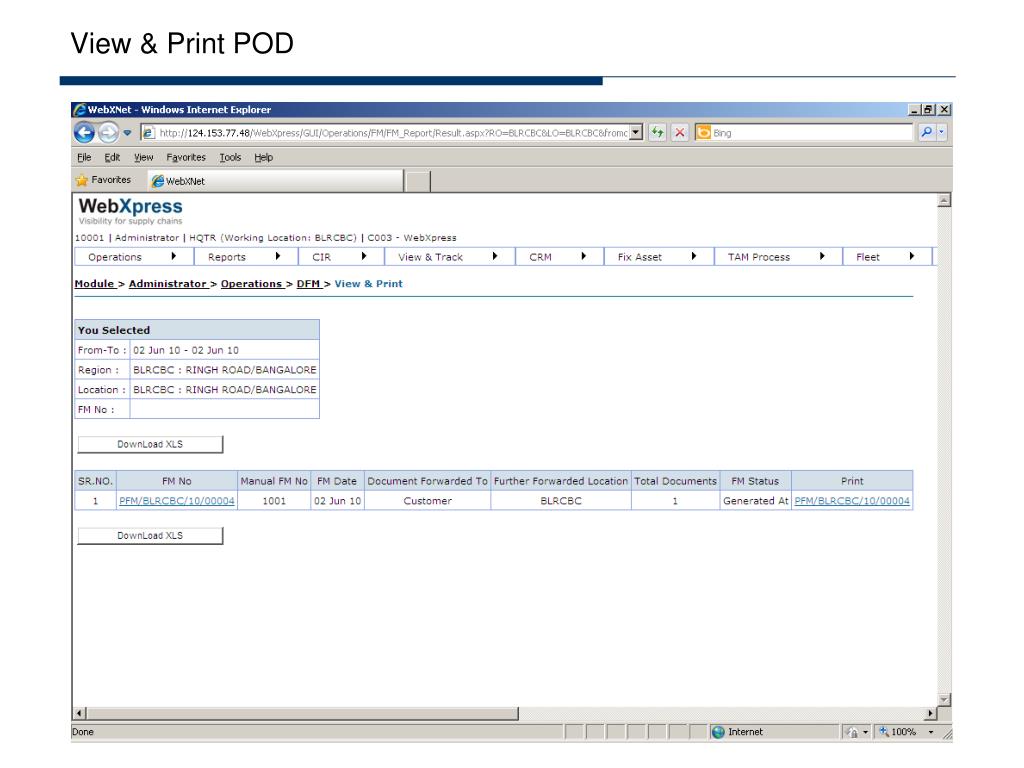The image size is (1024, 768).
Task: Click the Favorites star icon
Action: coord(82,180)
